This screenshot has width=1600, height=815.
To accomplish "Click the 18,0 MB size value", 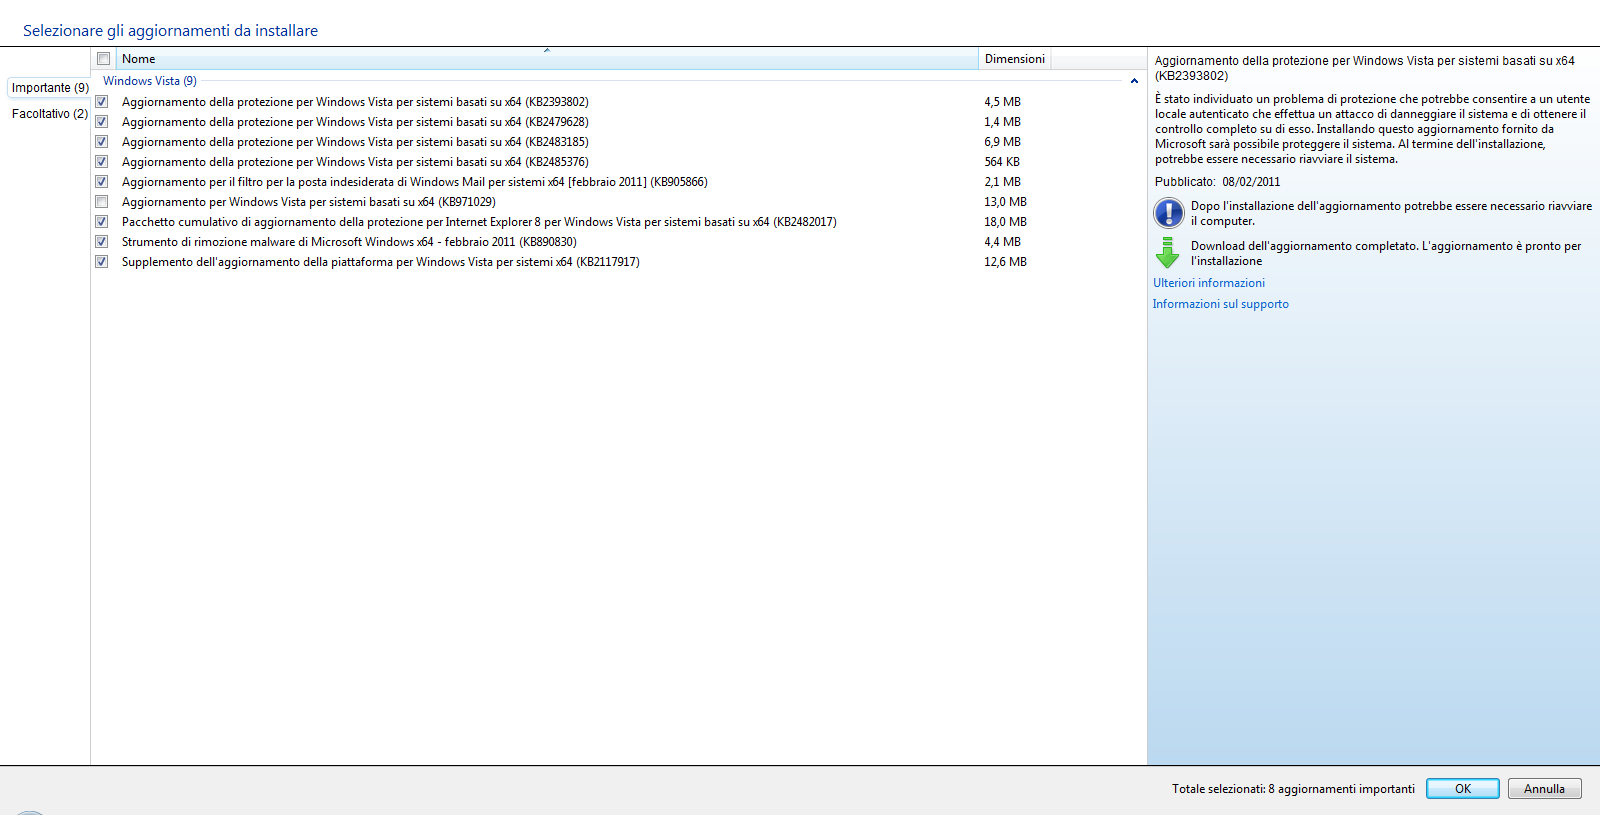I will coord(1005,222).
